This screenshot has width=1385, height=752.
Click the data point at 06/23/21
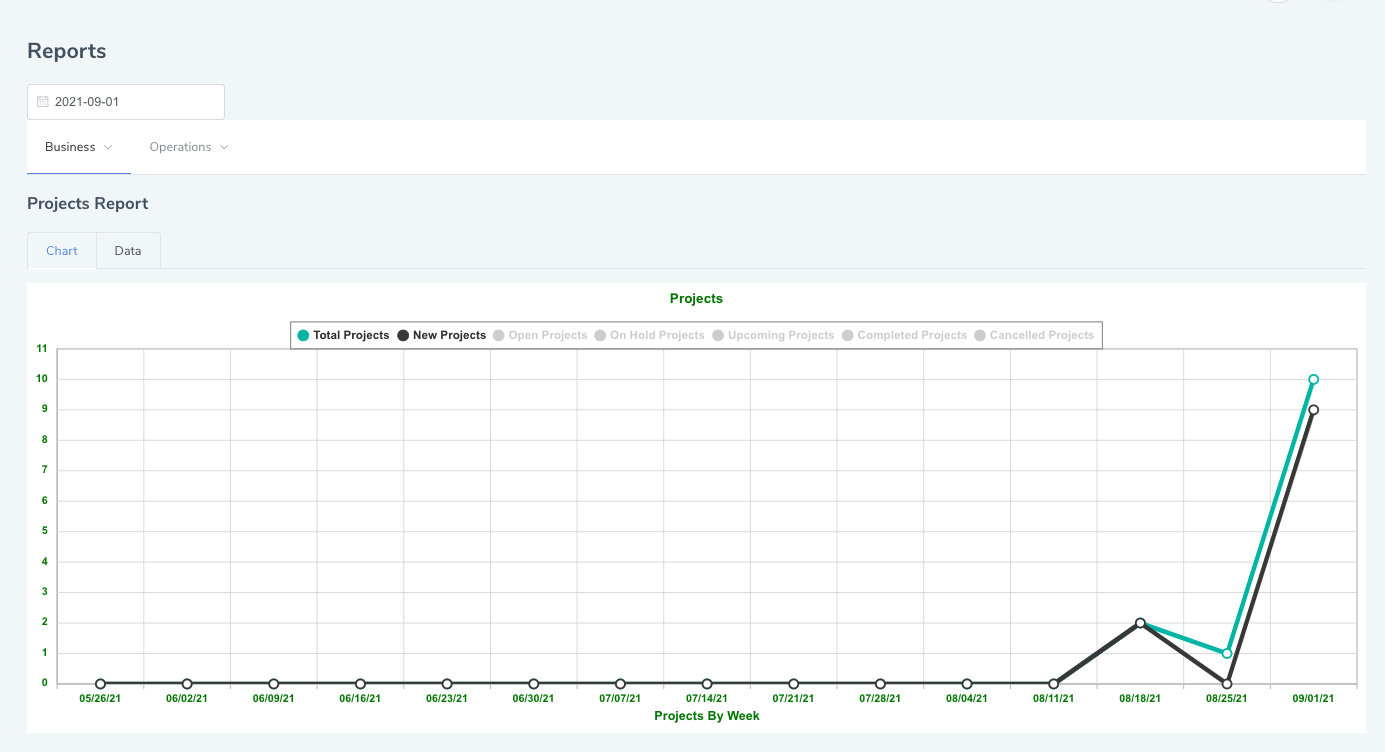pos(447,684)
